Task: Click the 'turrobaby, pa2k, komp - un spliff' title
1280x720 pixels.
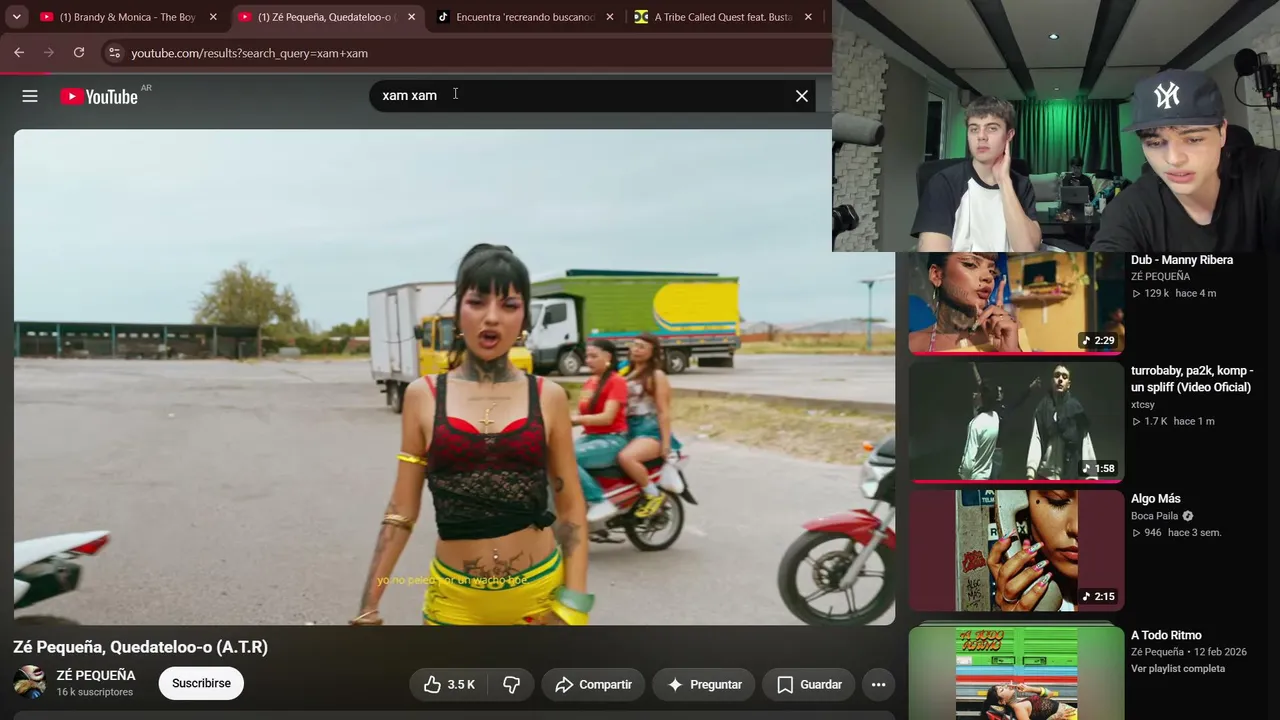Action: pos(1192,379)
